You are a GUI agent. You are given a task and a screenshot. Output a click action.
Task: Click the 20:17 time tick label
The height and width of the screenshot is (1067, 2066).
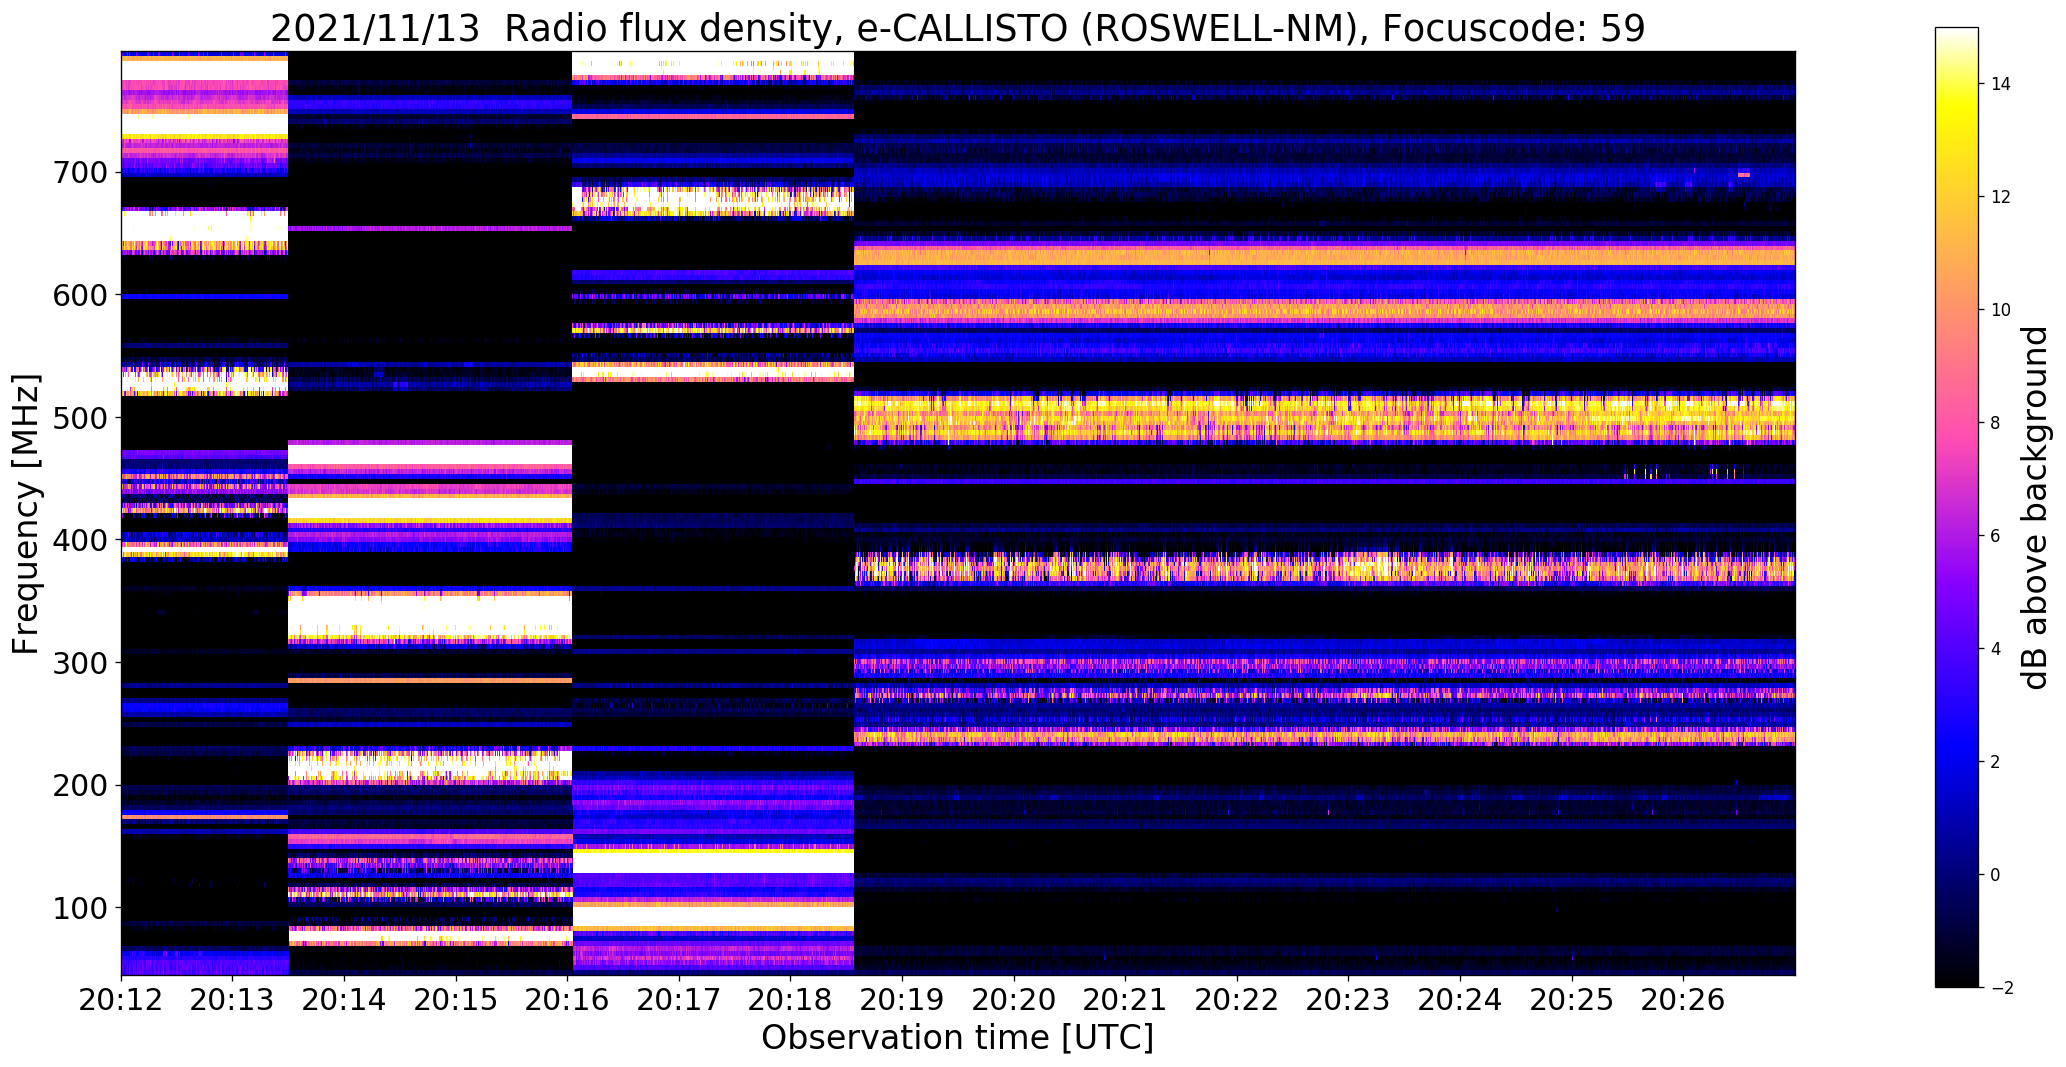[x=679, y=998]
